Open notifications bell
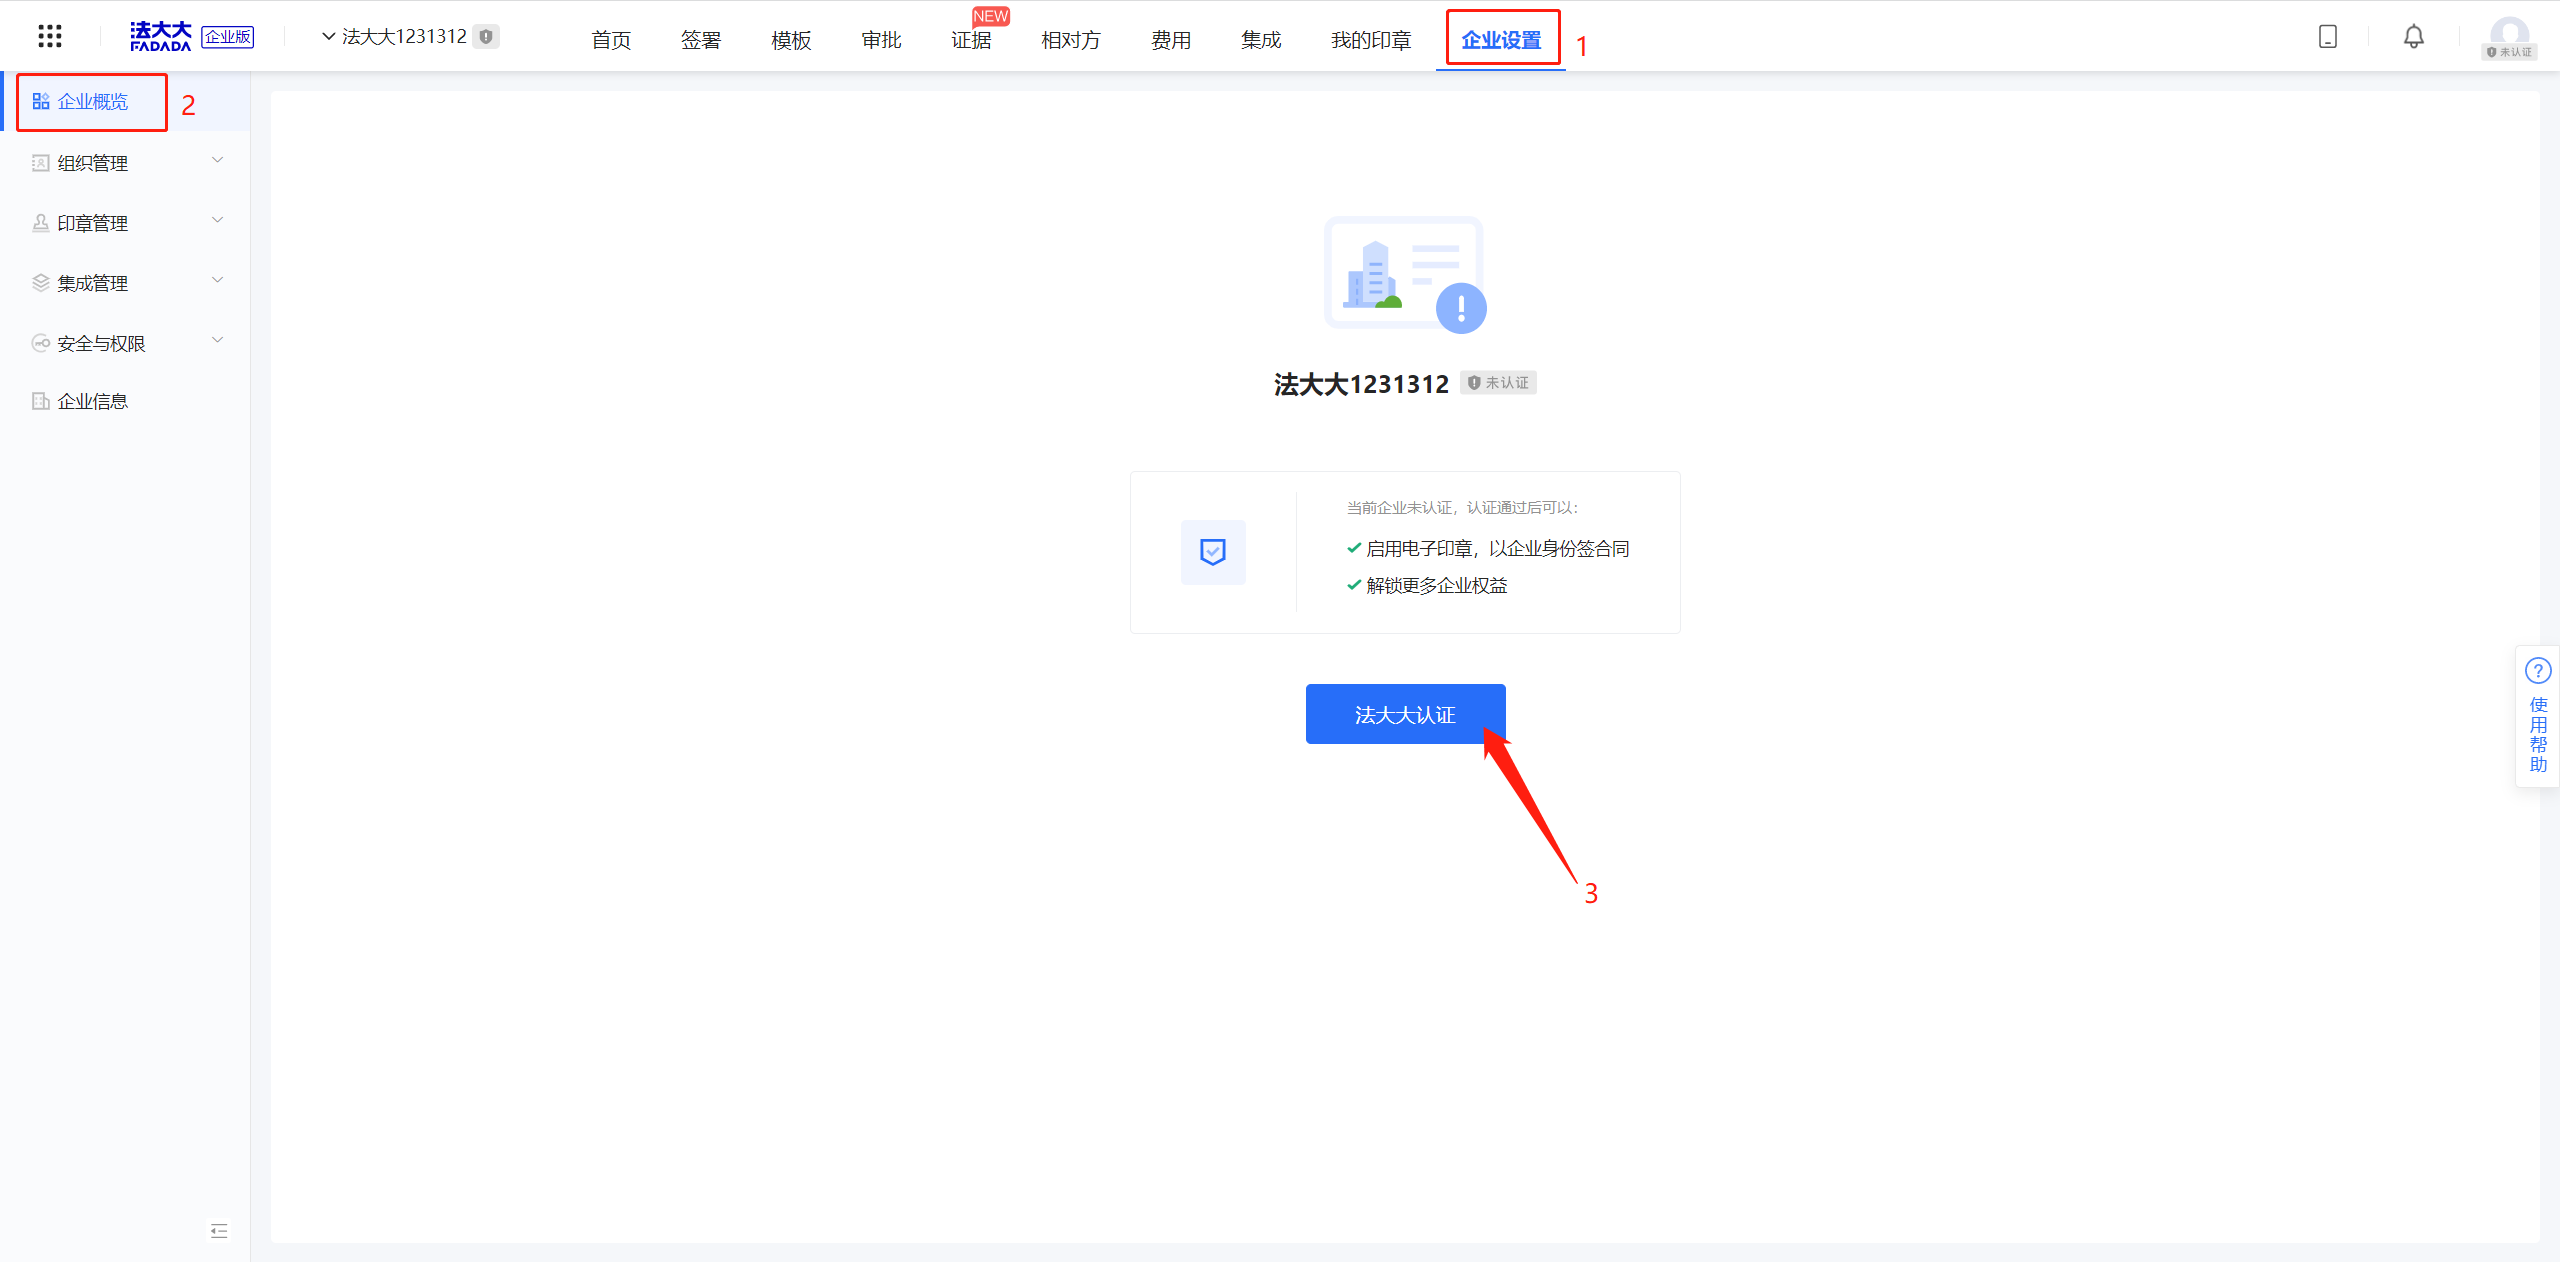The image size is (2560, 1262). (x=2414, y=36)
